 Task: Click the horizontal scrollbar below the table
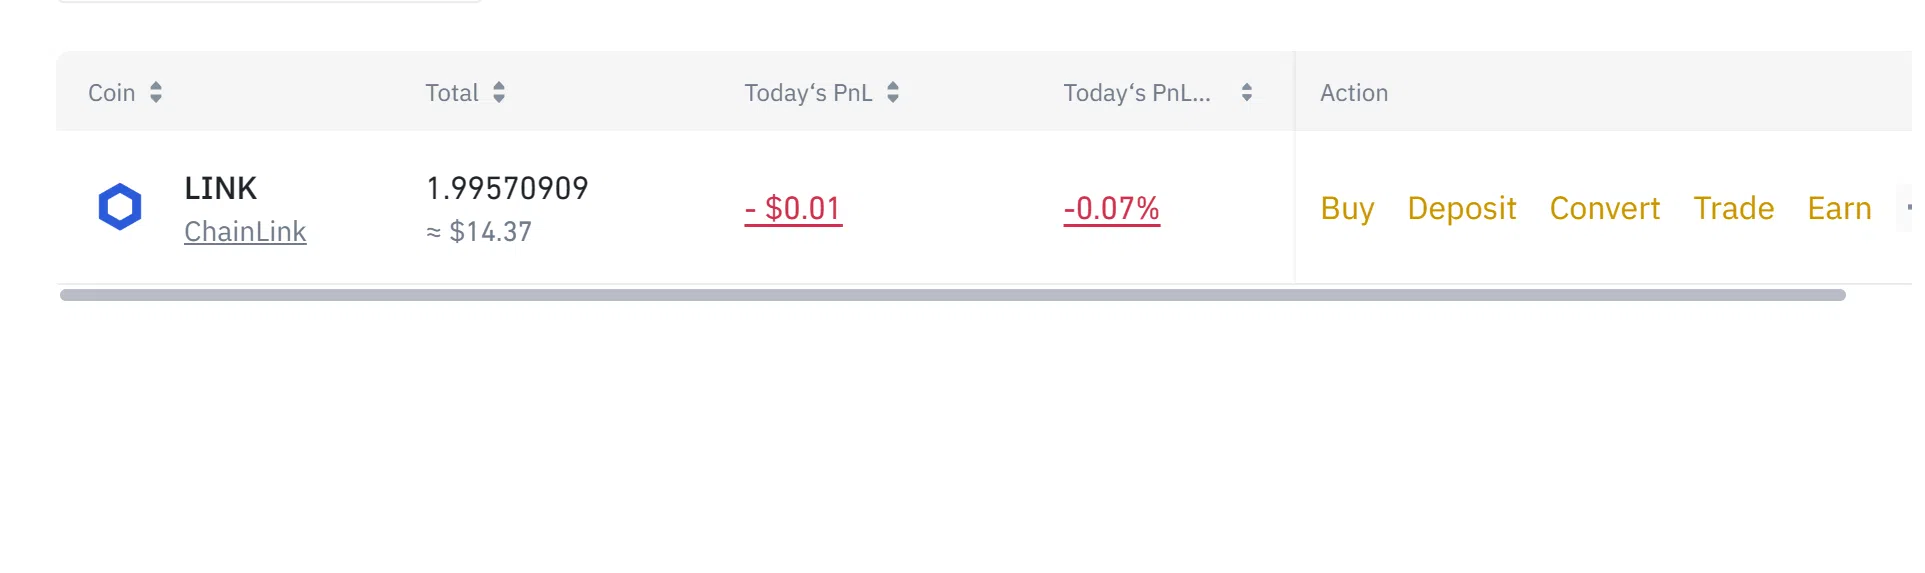click(952, 295)
